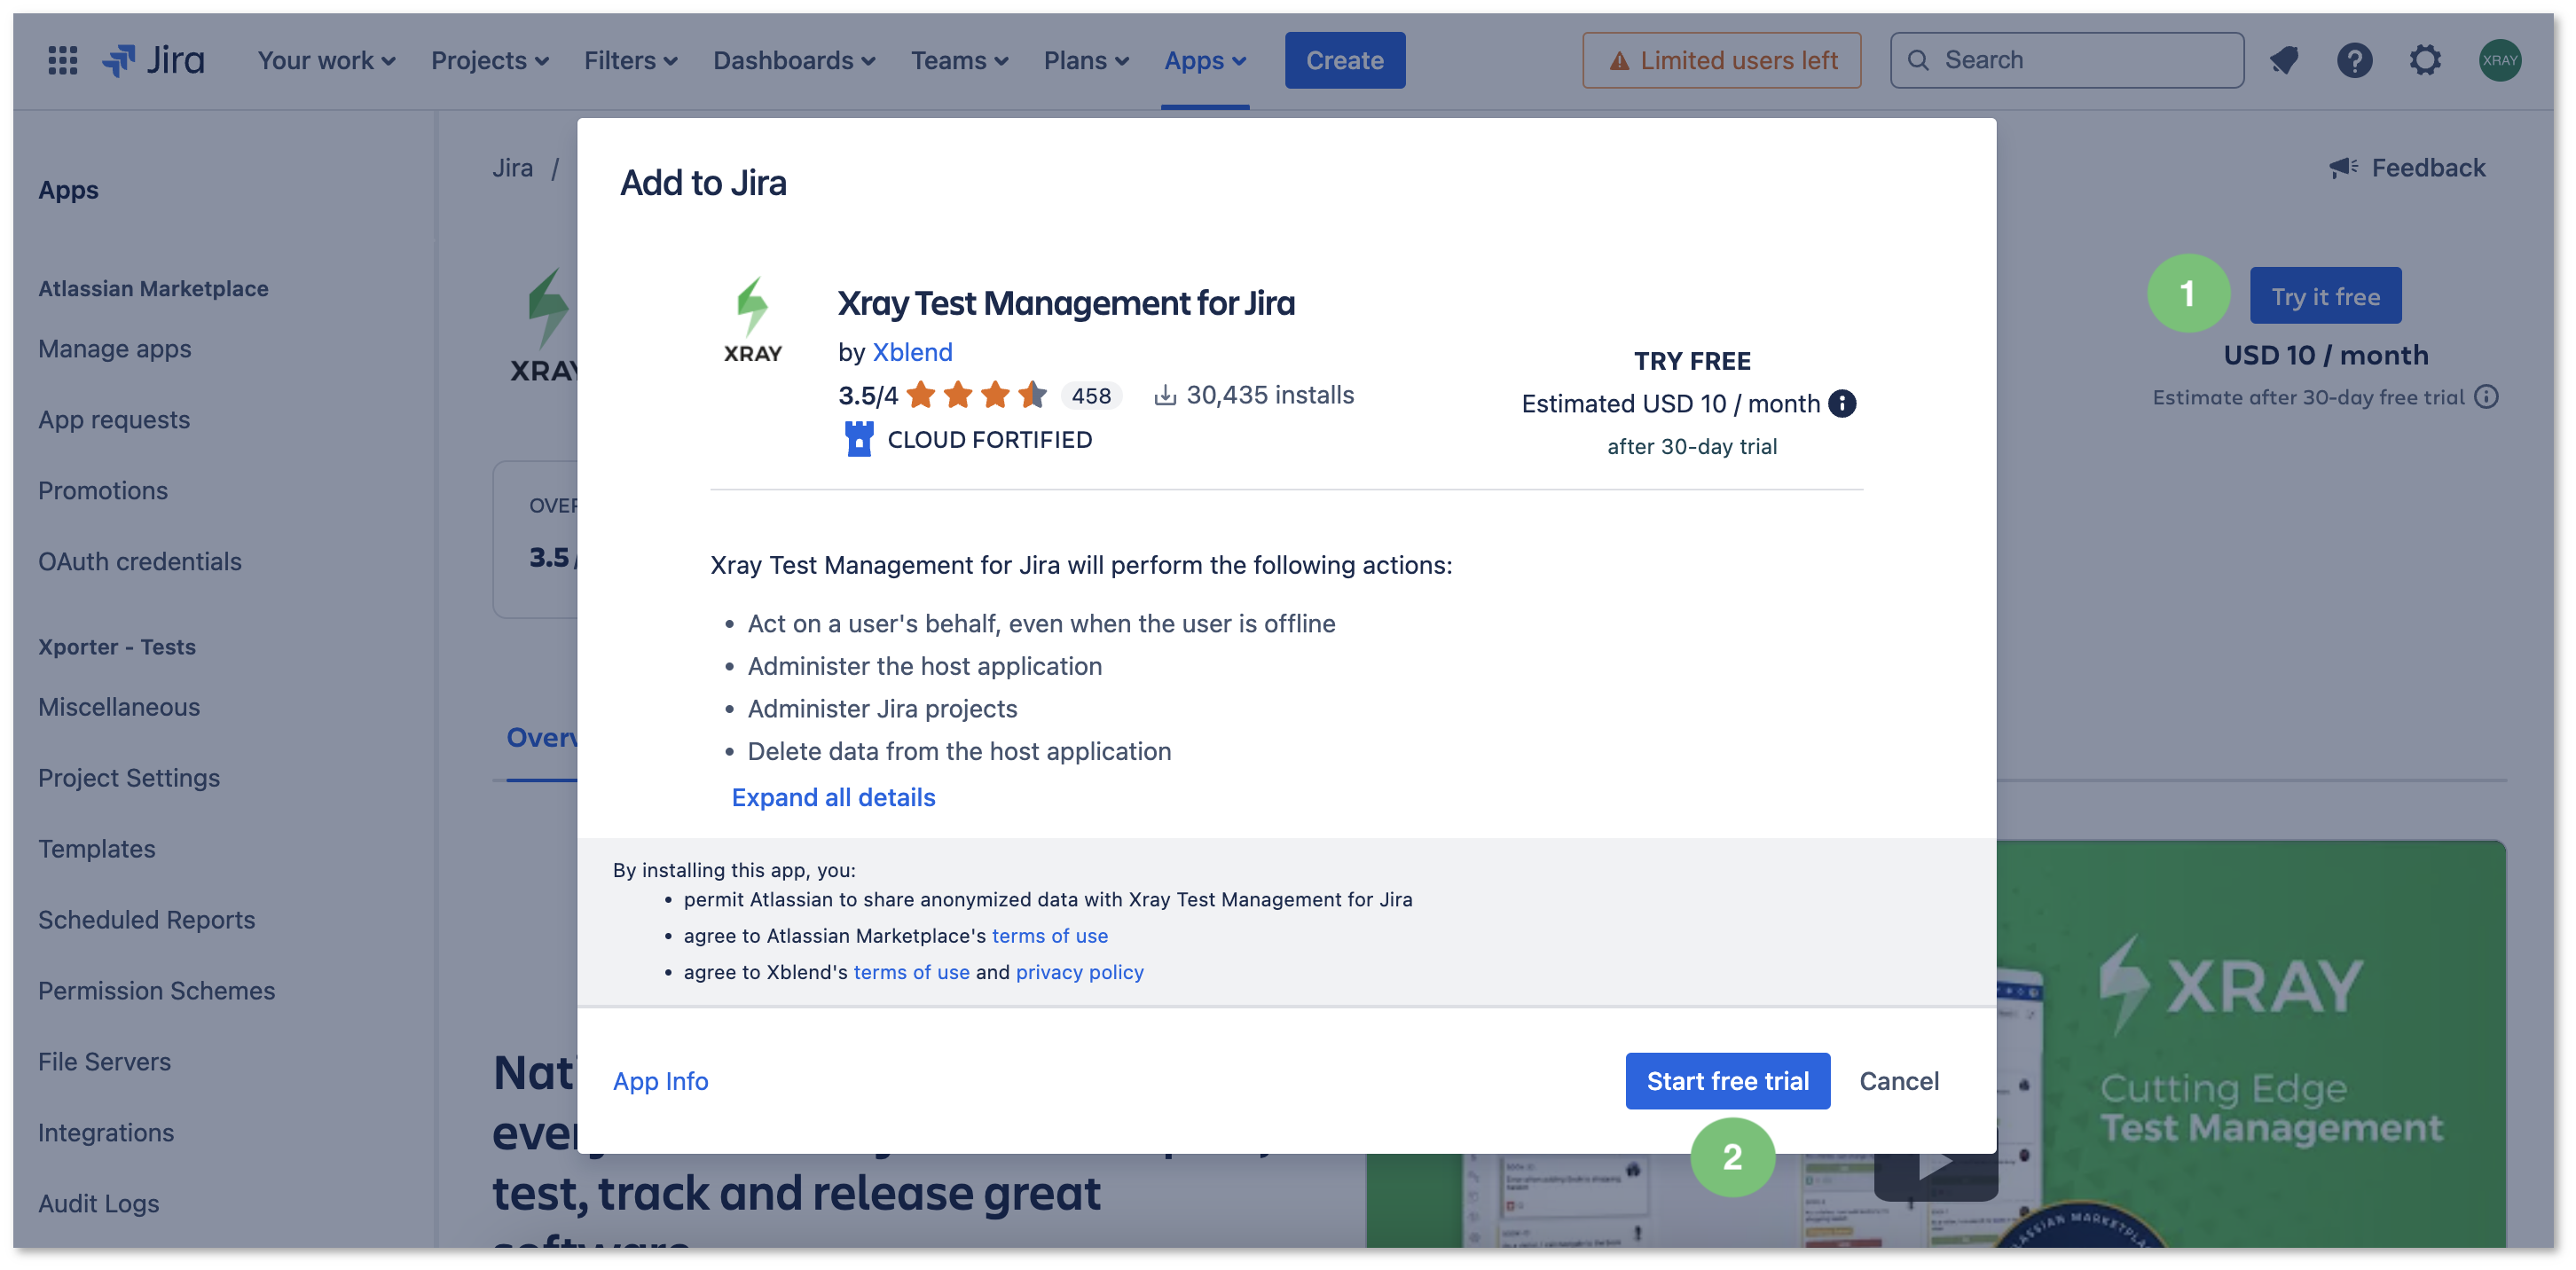Expand the Plans menu
The height and width of the screenshot is (1270, 2576).
click(1086, 60)
